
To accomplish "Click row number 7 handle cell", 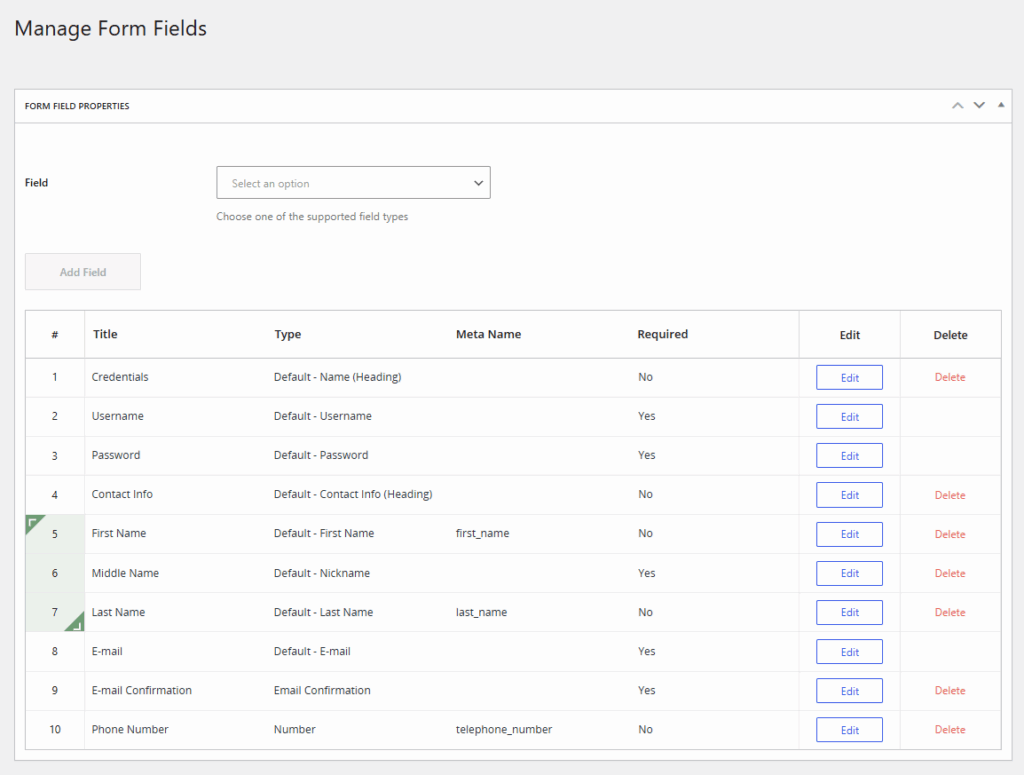I will (55, 612).
